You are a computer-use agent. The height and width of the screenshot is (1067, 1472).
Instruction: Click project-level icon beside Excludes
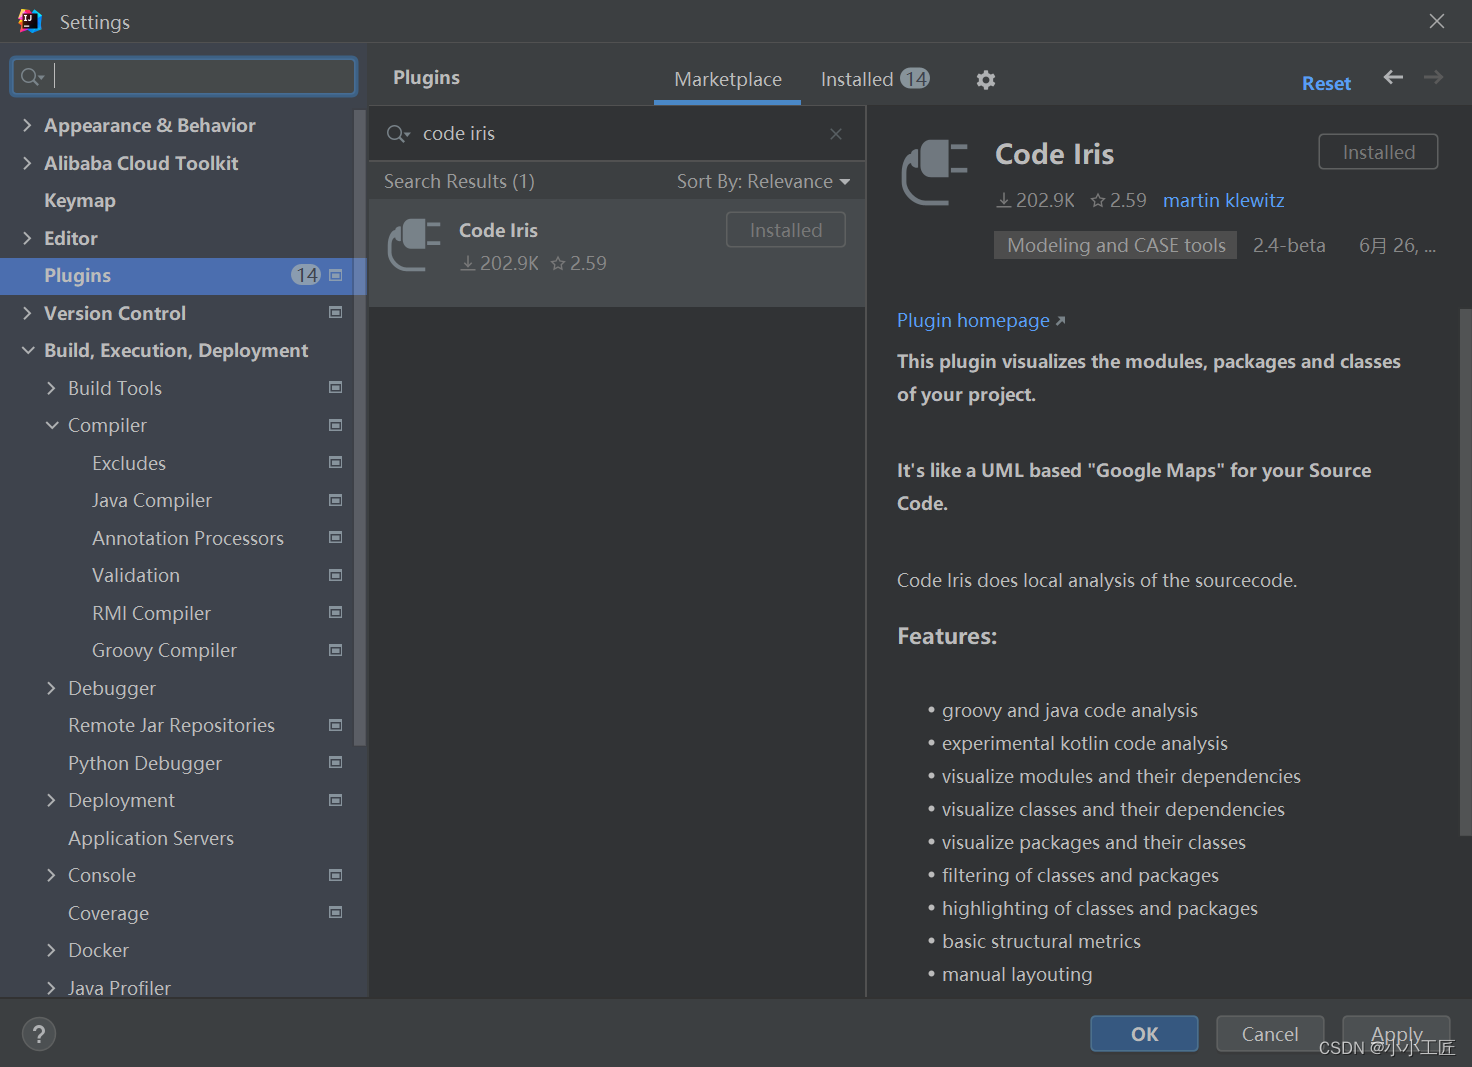[x=336, y=463]
